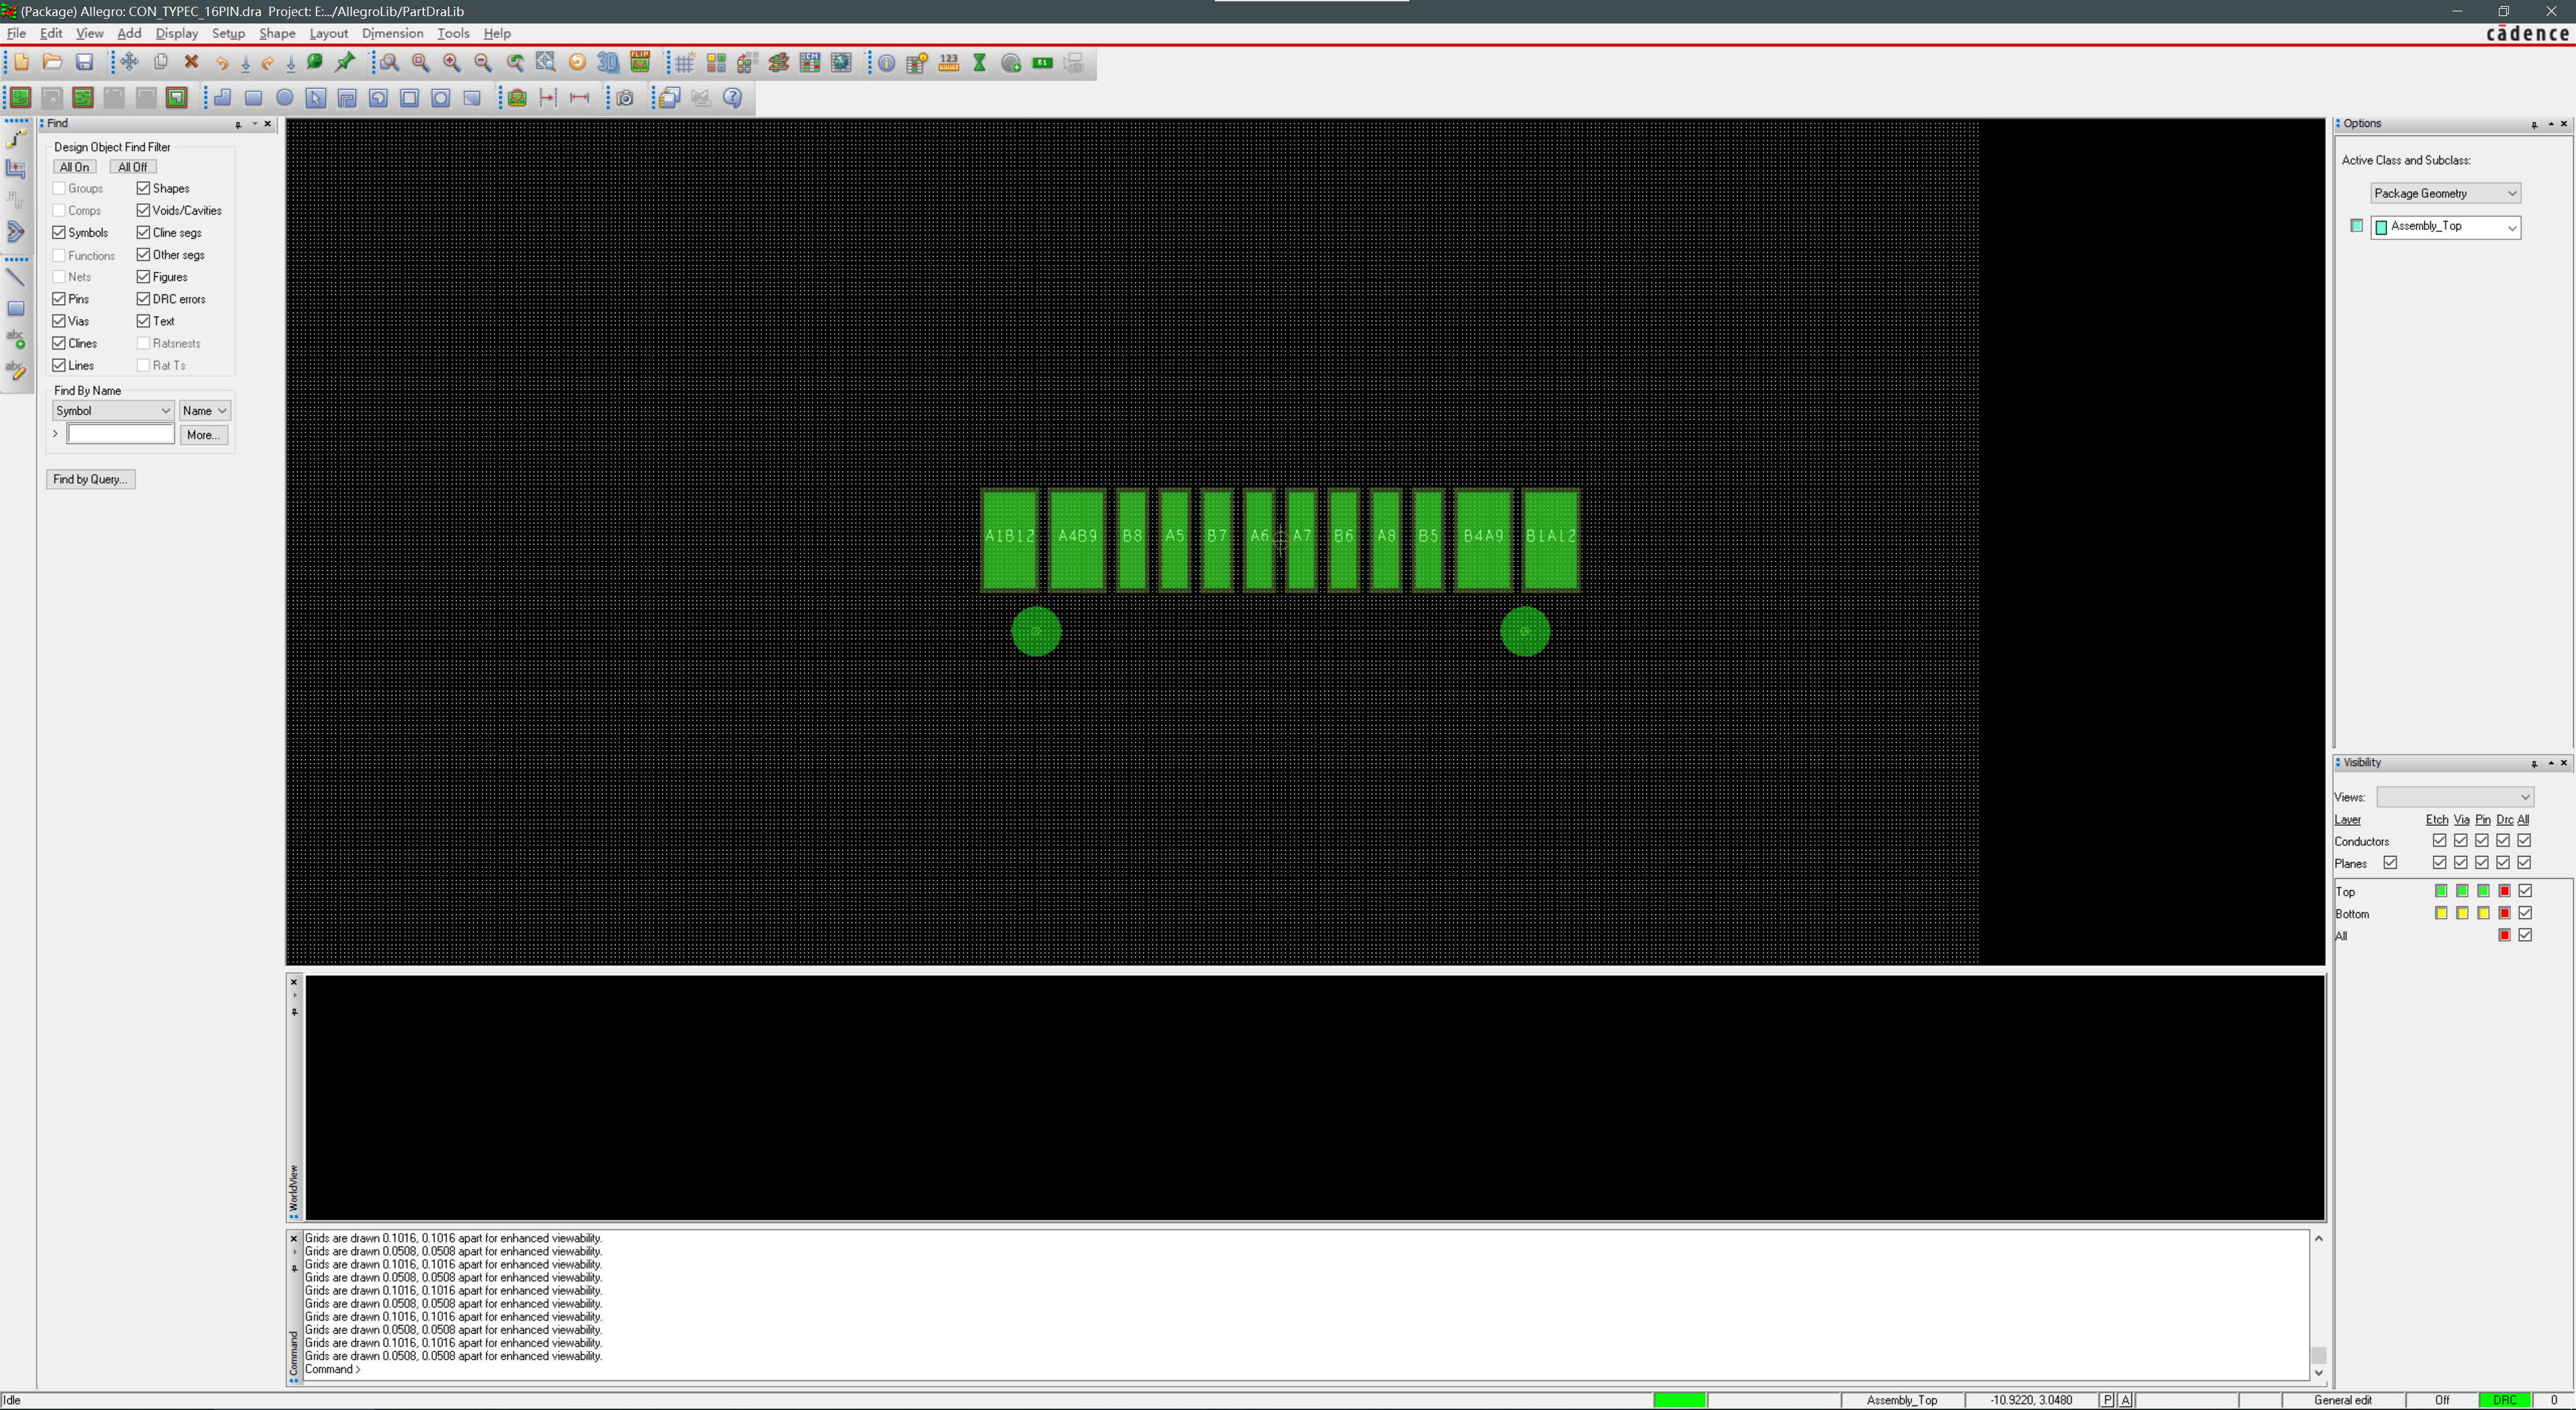Click the All row red Drc color swatch
The height and width of the screenshot is (1410, 2576).
coord(2504,935)
